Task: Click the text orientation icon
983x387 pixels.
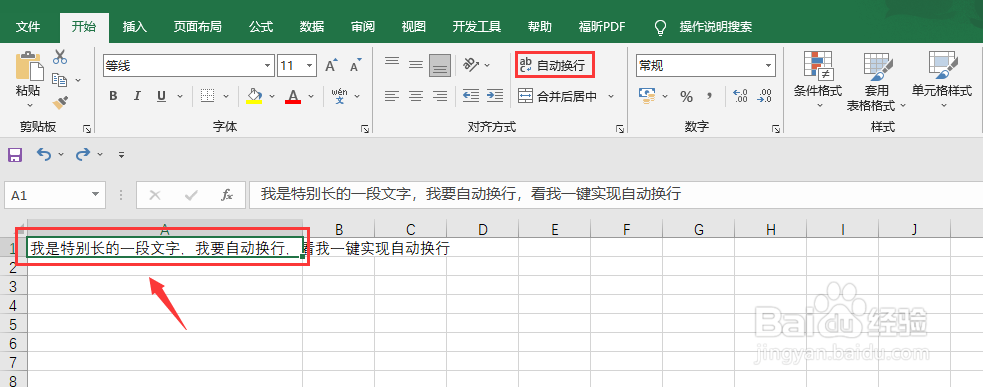Action: click(x=471, y=65)
